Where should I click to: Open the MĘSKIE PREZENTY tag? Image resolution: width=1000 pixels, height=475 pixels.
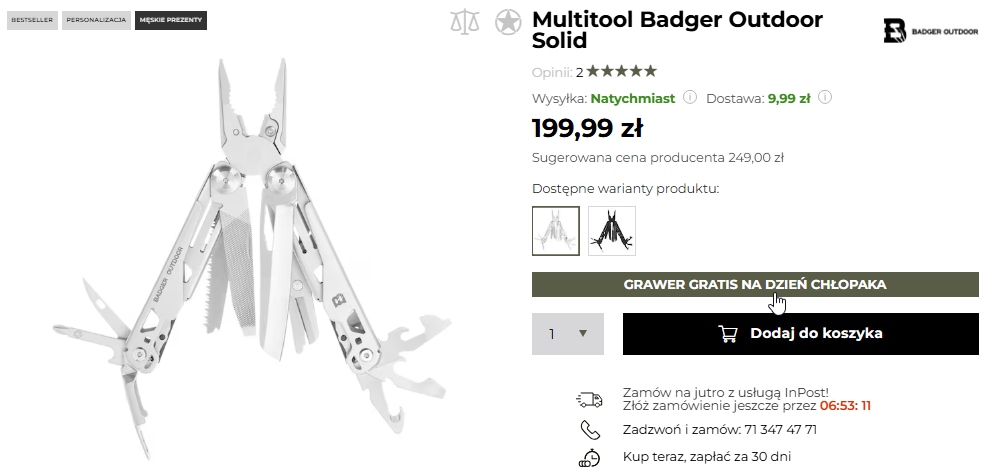[171, 20]
